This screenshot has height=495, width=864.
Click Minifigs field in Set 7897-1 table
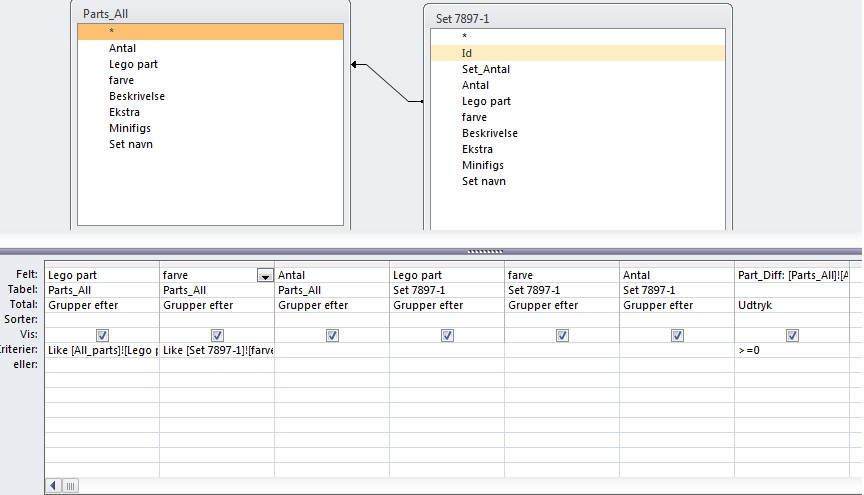click(x=483, y=165)
